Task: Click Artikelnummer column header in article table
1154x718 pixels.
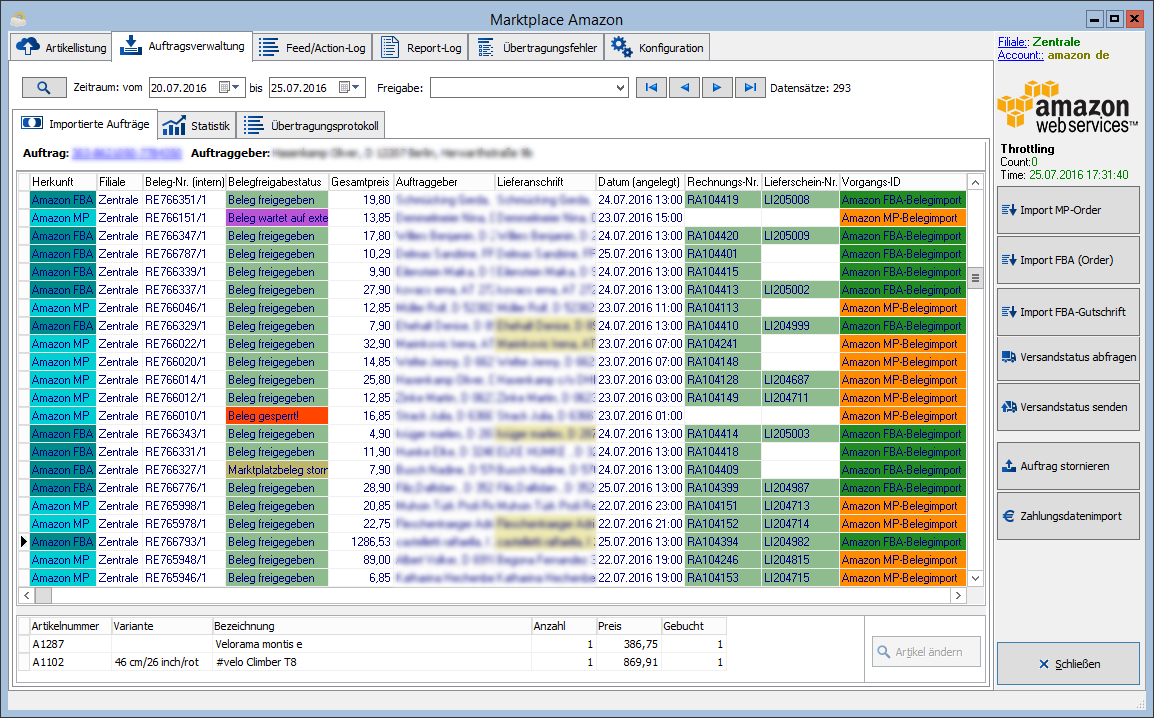Action: pyautogui.click(x=71, y=626)
